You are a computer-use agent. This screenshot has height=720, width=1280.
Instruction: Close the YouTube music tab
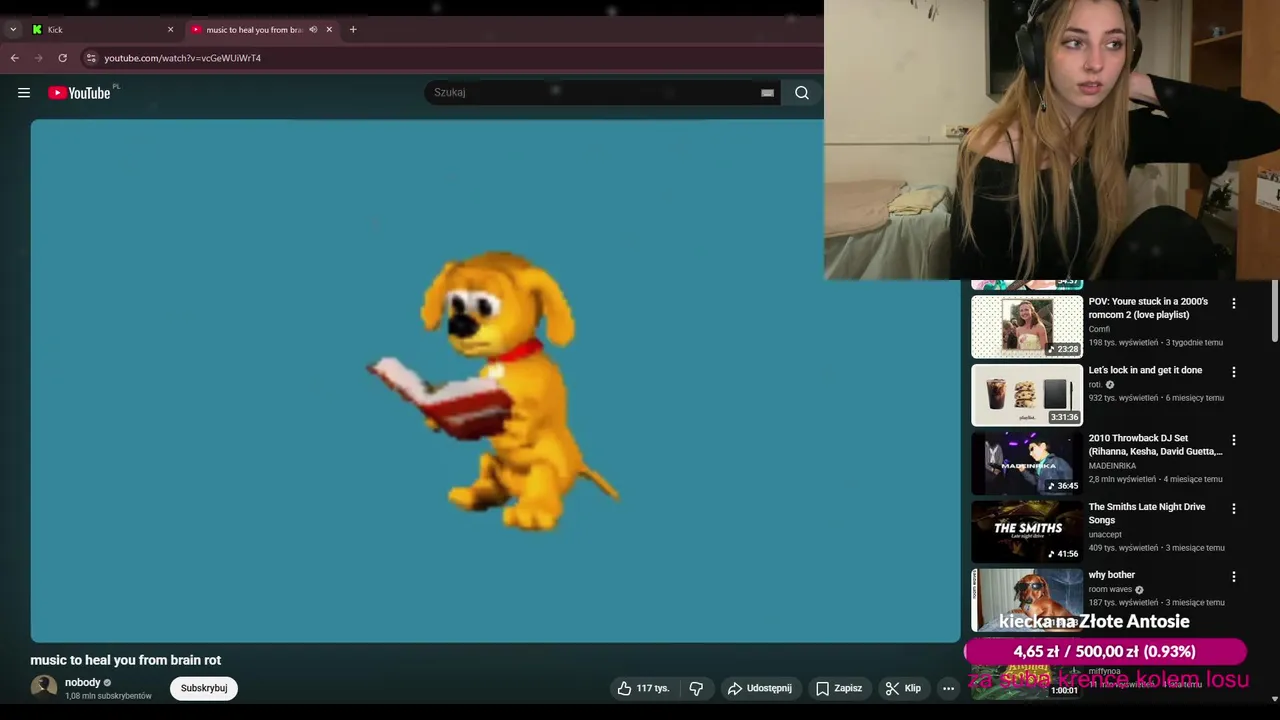click(329, 30)
